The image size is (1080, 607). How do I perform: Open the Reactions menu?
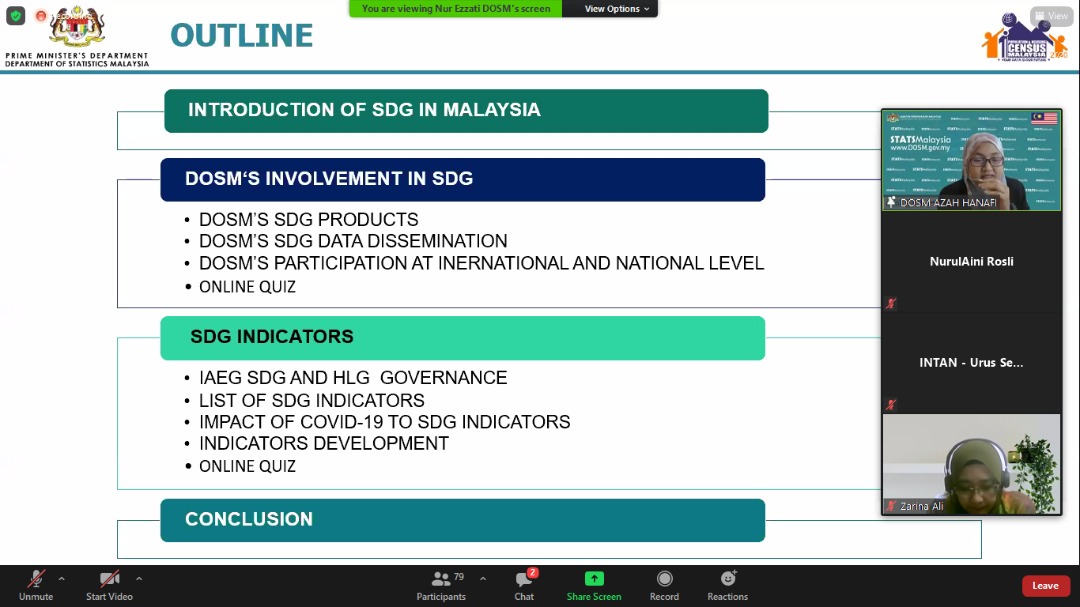[x=727, y=586]
